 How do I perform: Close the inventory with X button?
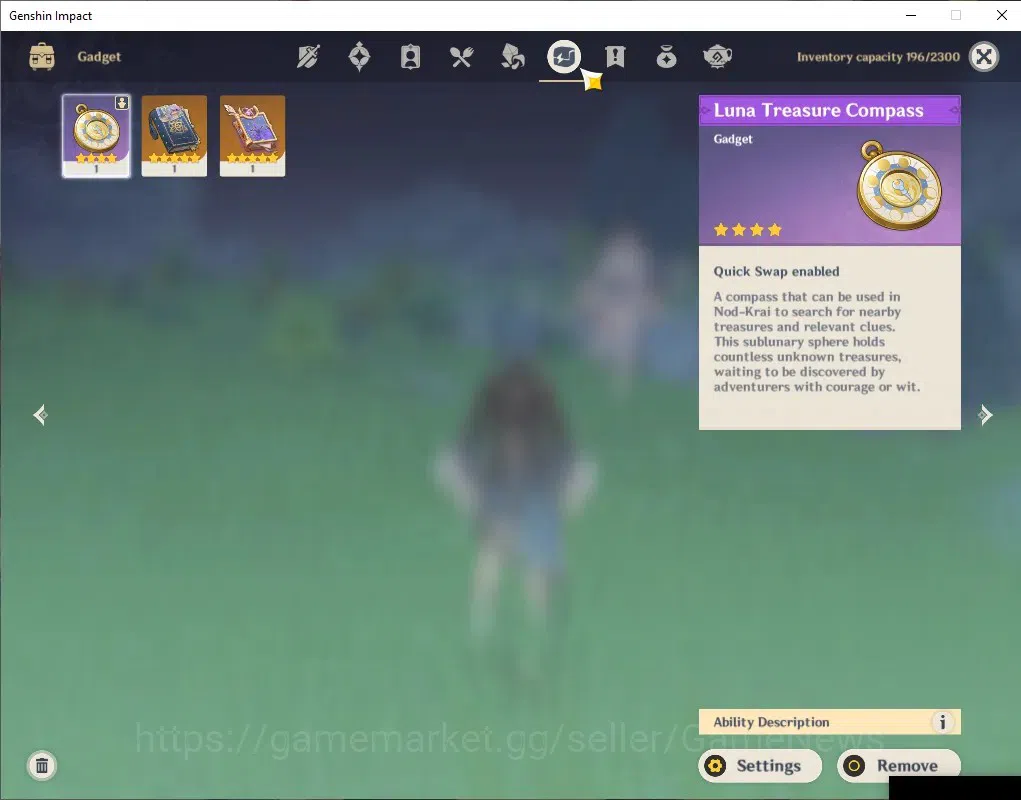(x=984, y=57)
